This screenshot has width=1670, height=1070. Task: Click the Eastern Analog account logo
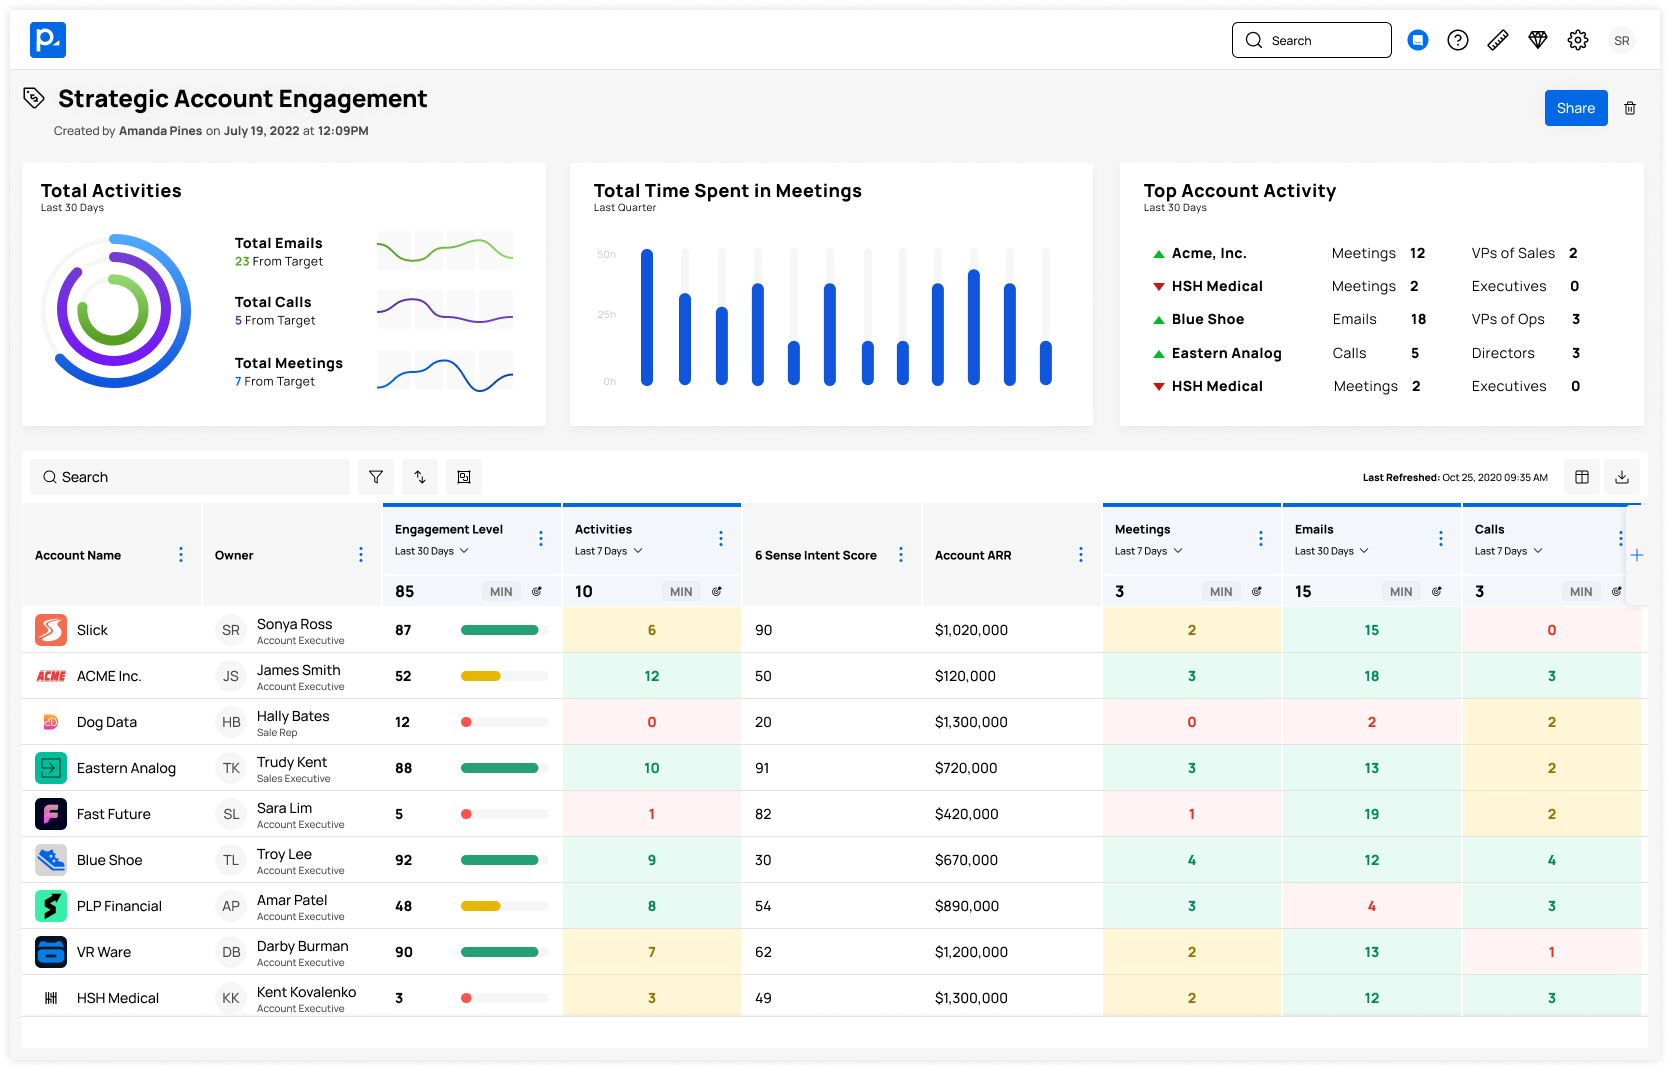(x=51, y=768)
